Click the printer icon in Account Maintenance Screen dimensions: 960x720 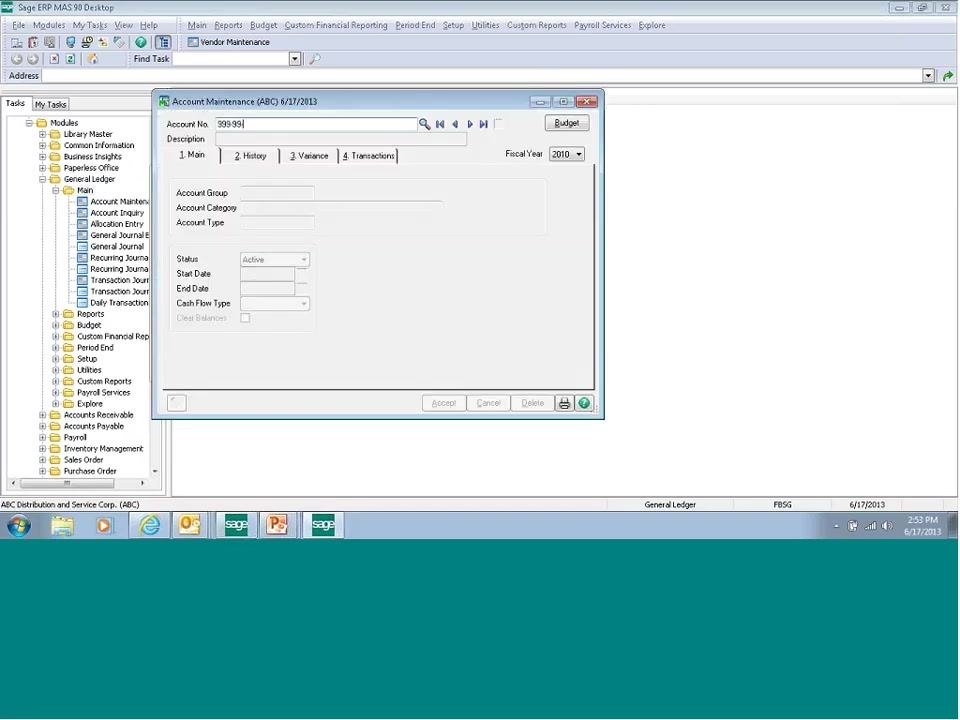click(564, 403)
